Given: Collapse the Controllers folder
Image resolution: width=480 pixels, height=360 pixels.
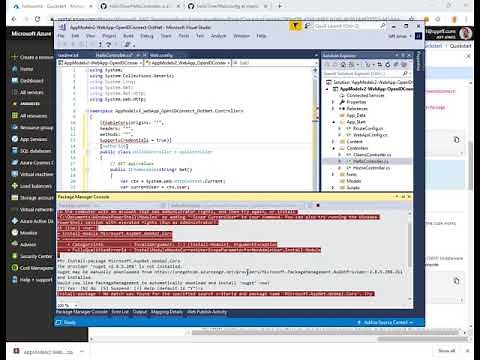Looking at the screenshot, I should (x=333, y=148).
